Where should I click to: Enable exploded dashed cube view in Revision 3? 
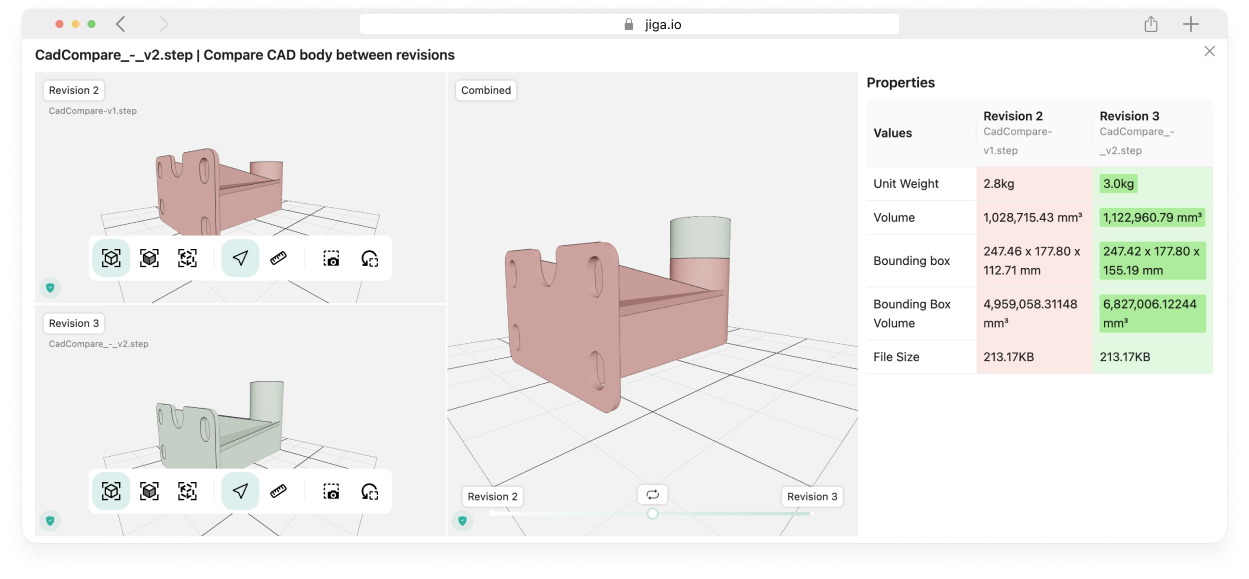tap(187, 491)
